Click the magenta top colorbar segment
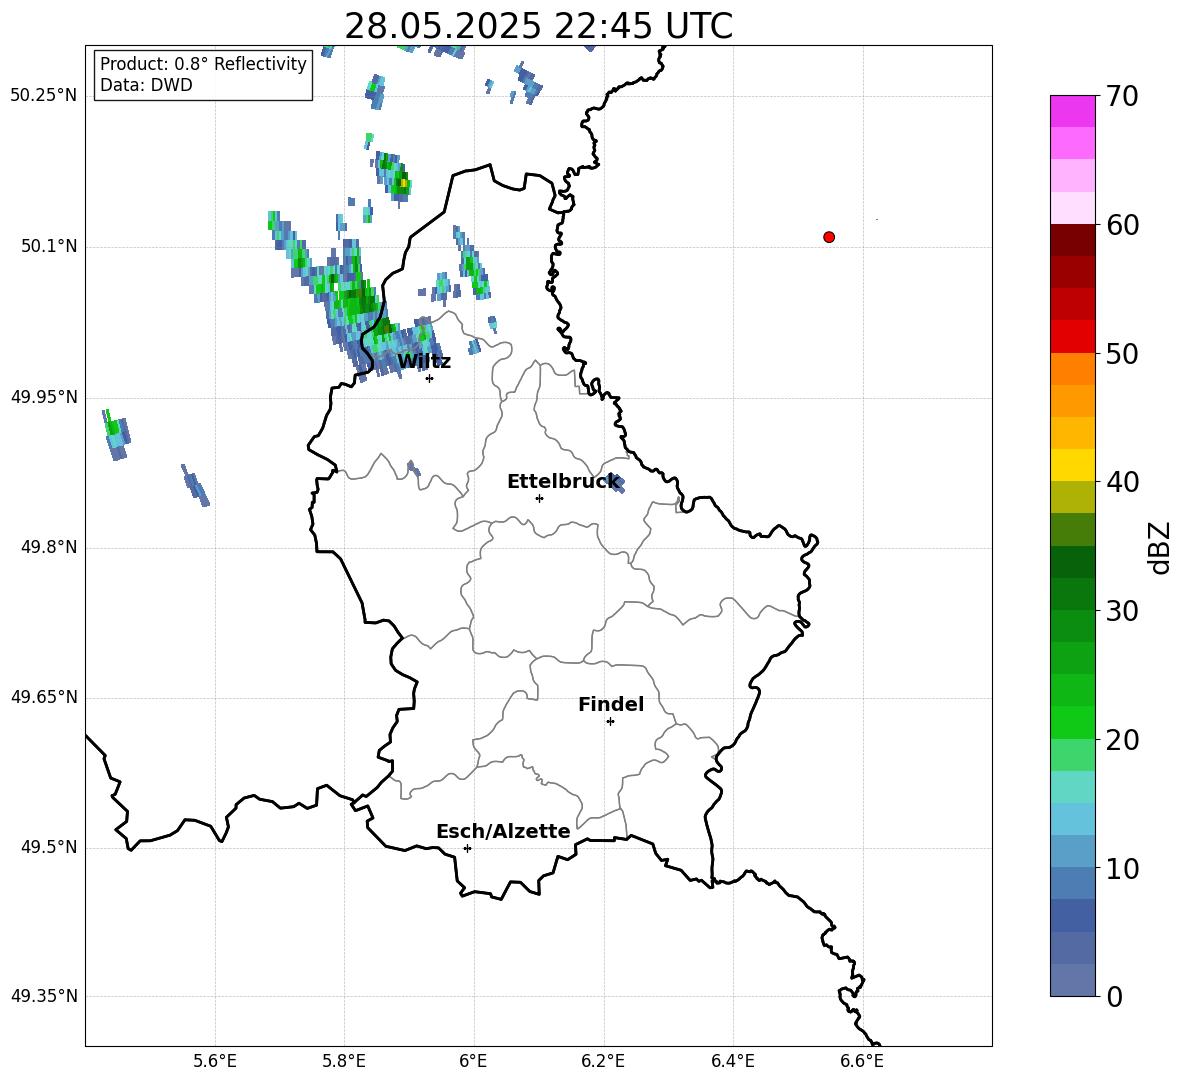This screenshot has width=1184, height=1081. click(x=1072, y=111)
